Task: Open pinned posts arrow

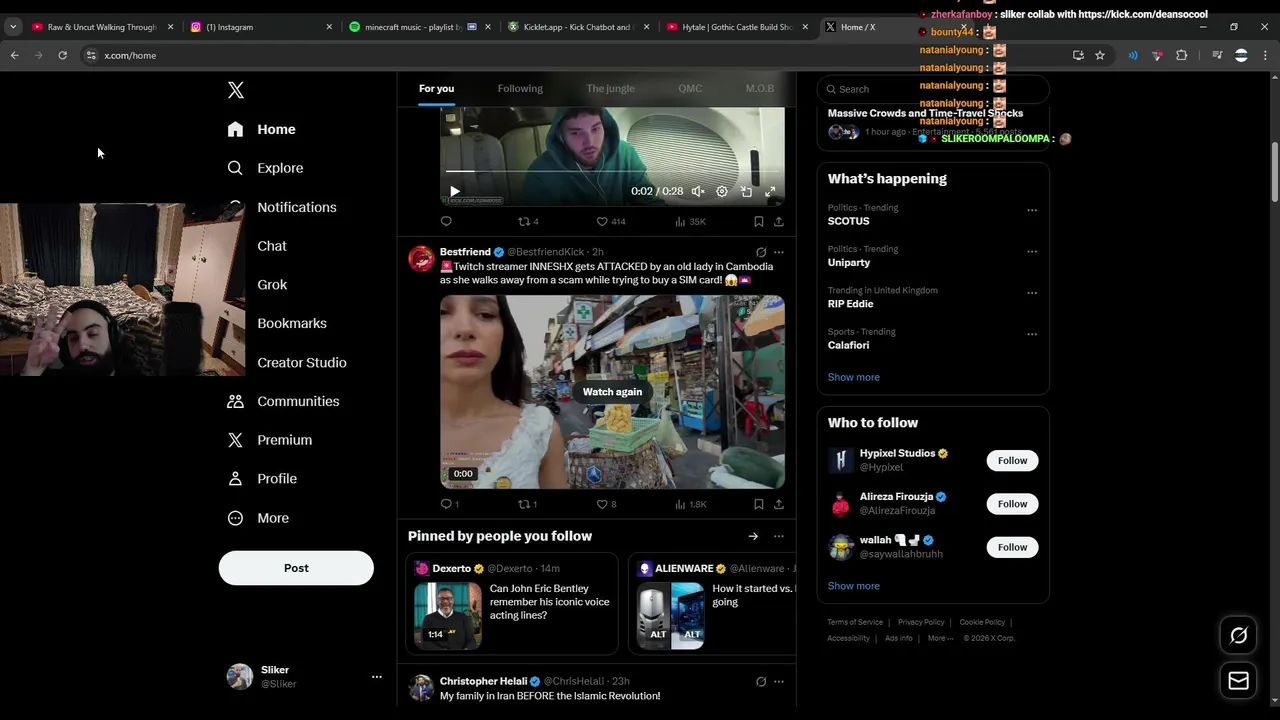Action: pyautogui.click(x=753, y=537)
